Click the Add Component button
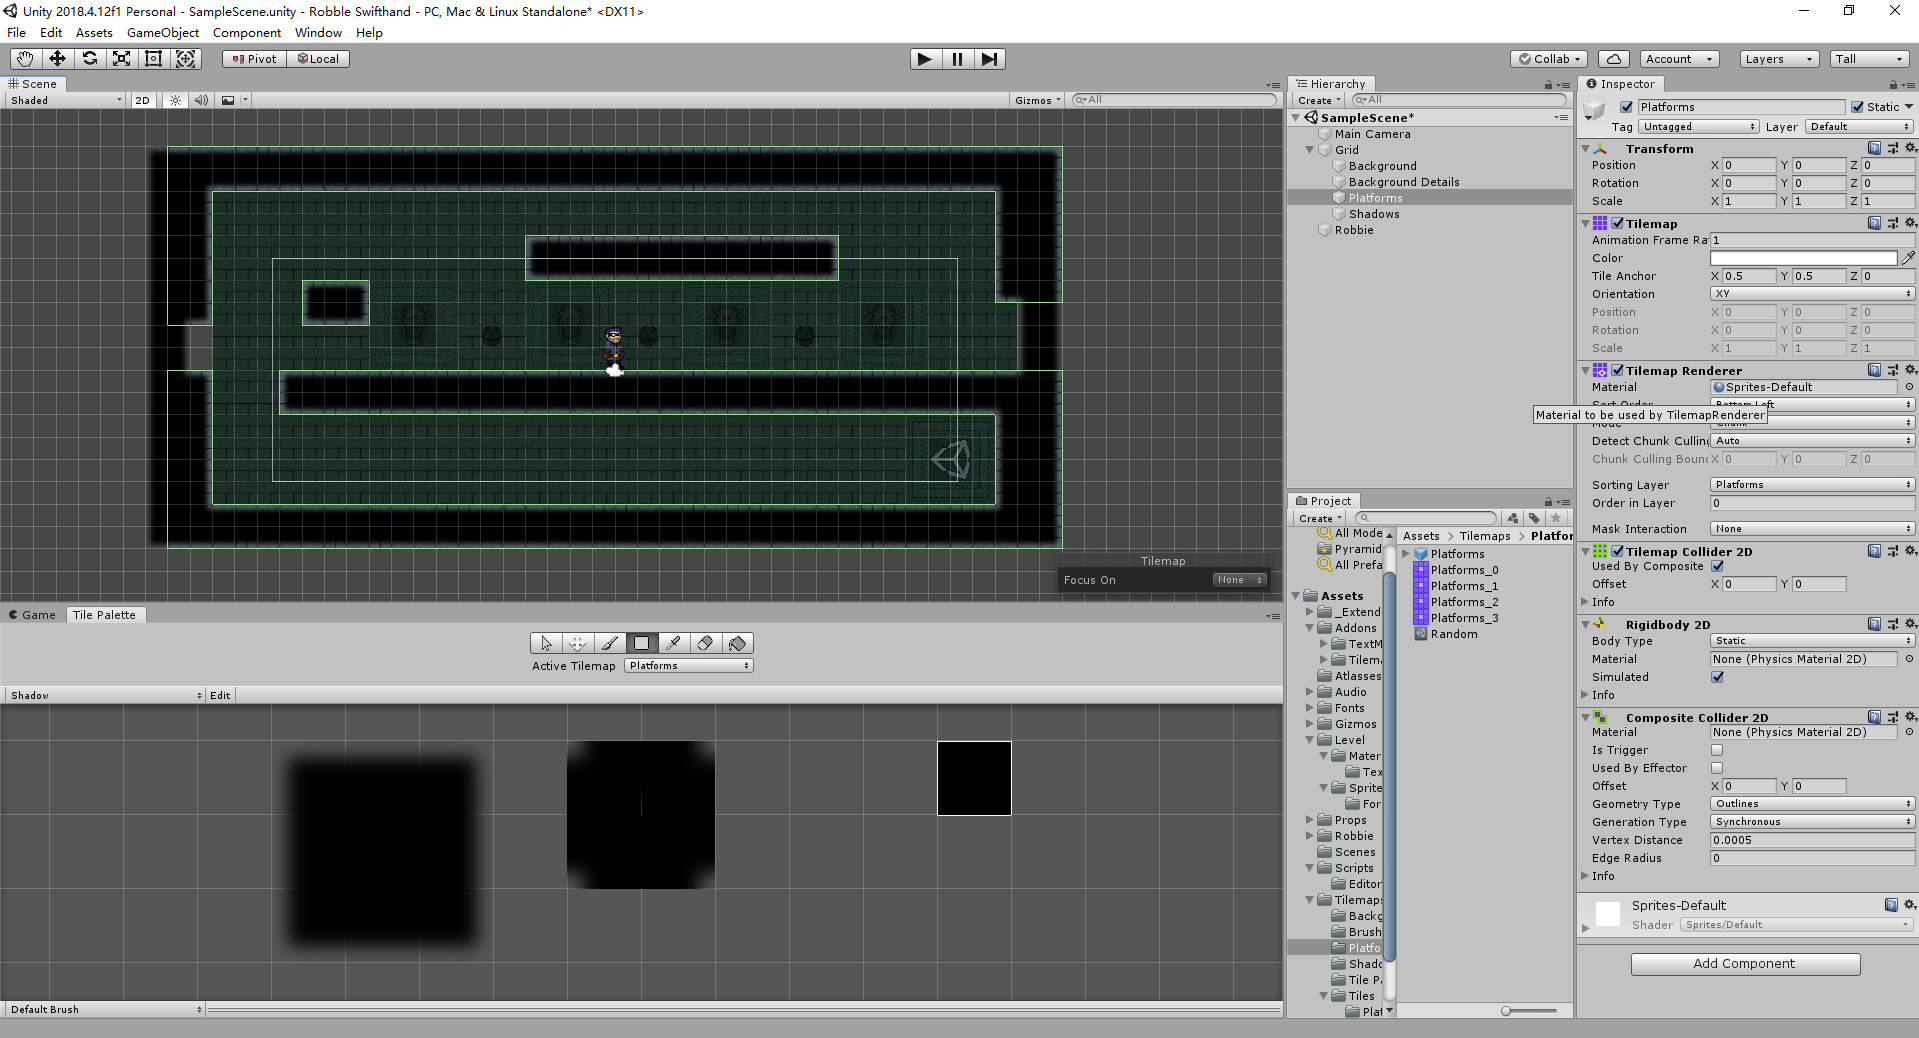 (x=1745, y=964)
